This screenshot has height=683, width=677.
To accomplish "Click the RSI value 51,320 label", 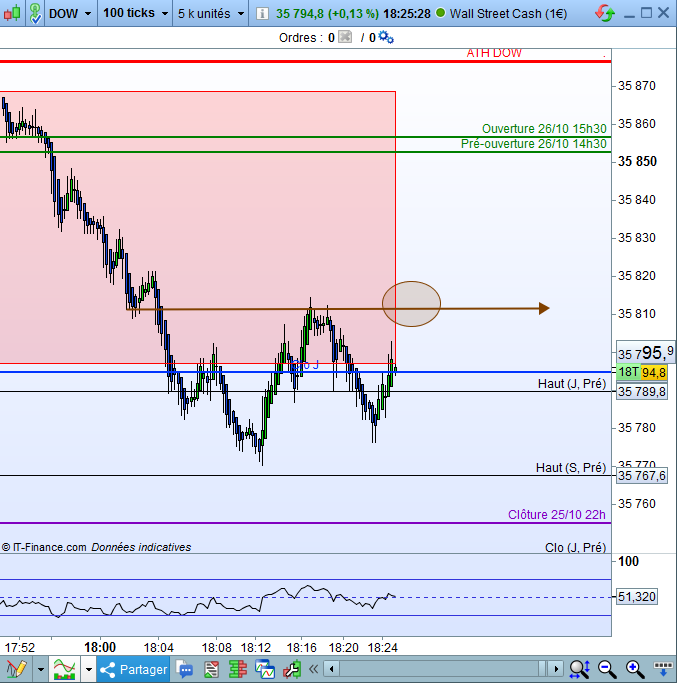I will (x=636, y=596).
